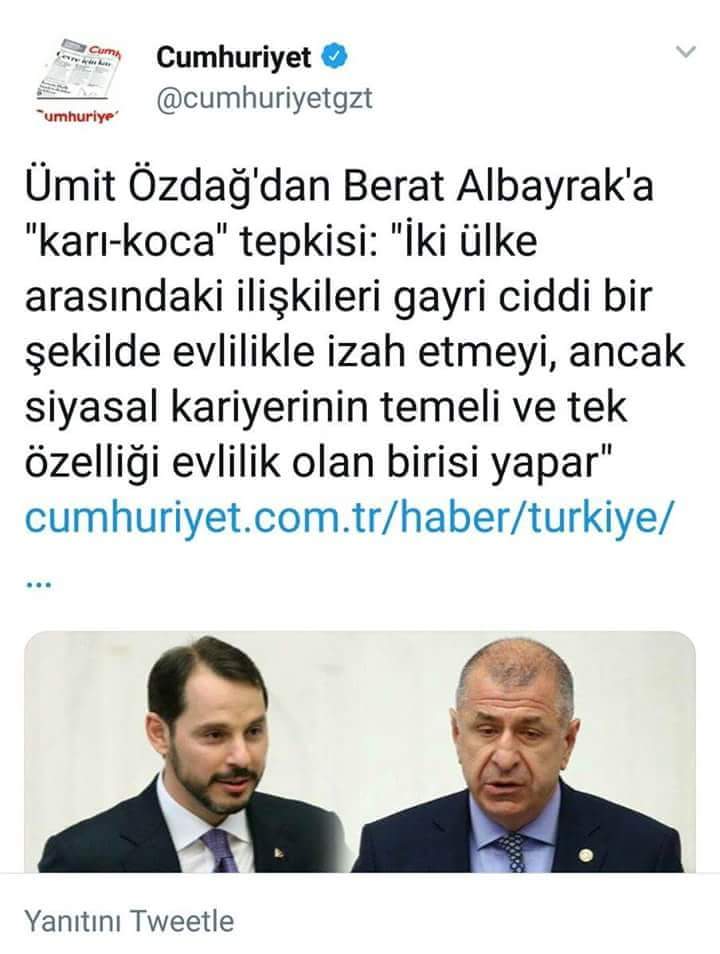Open the @cumhuriyetgzt handle
Viewport: 720px width, 954px height.
tap(264, 99)
